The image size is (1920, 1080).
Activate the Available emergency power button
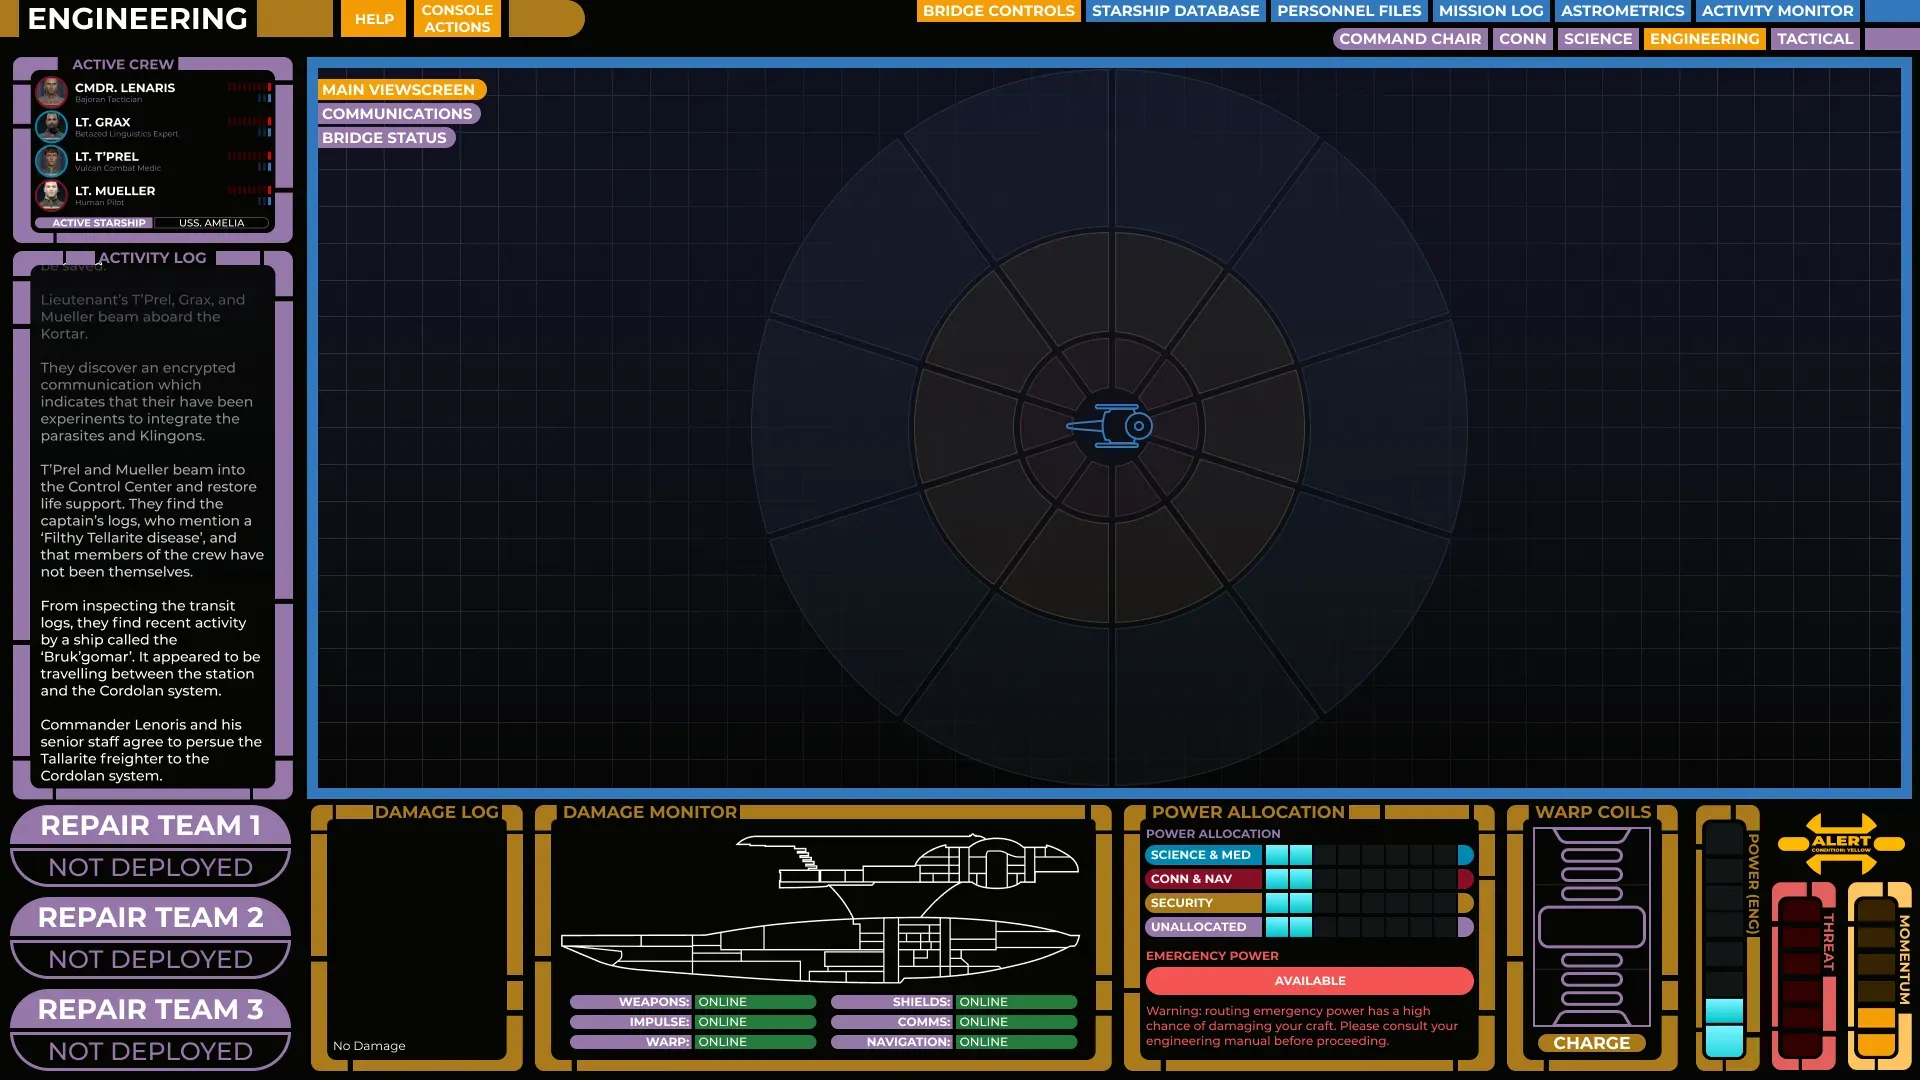click(x=1309, y=981)
